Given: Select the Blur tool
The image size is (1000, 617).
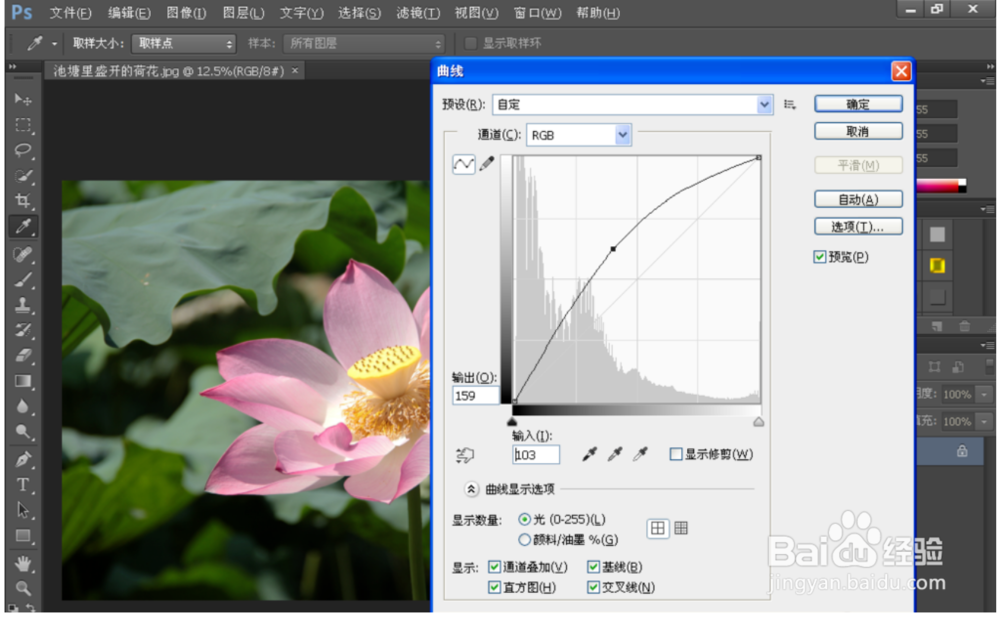Looking at the screenshot, I should 23,406.
